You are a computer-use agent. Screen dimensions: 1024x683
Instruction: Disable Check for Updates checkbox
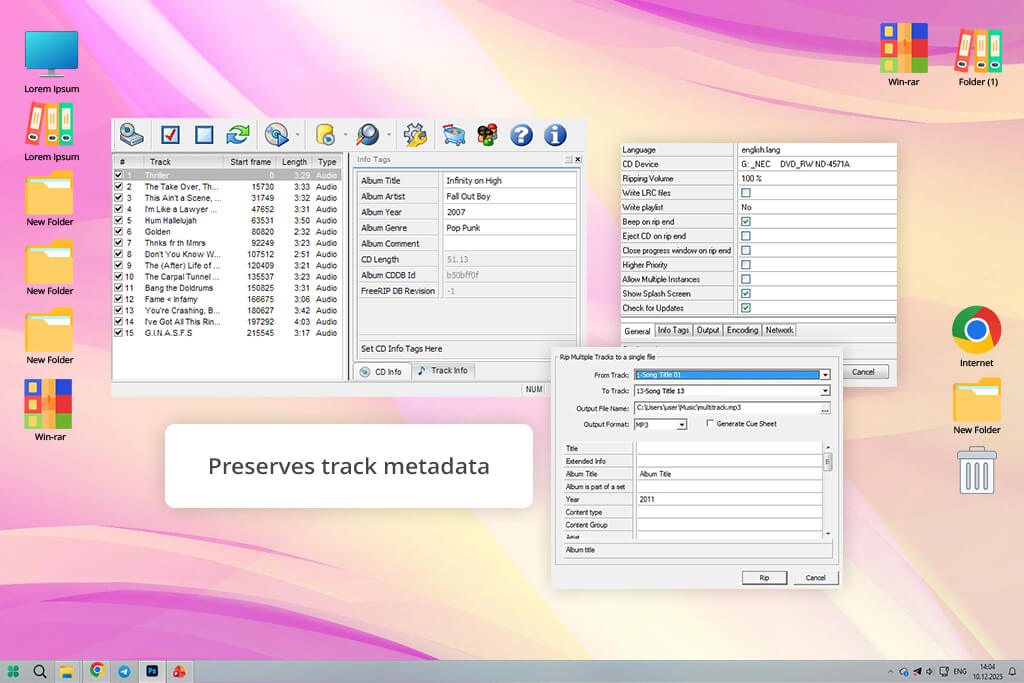coord(746,308)
